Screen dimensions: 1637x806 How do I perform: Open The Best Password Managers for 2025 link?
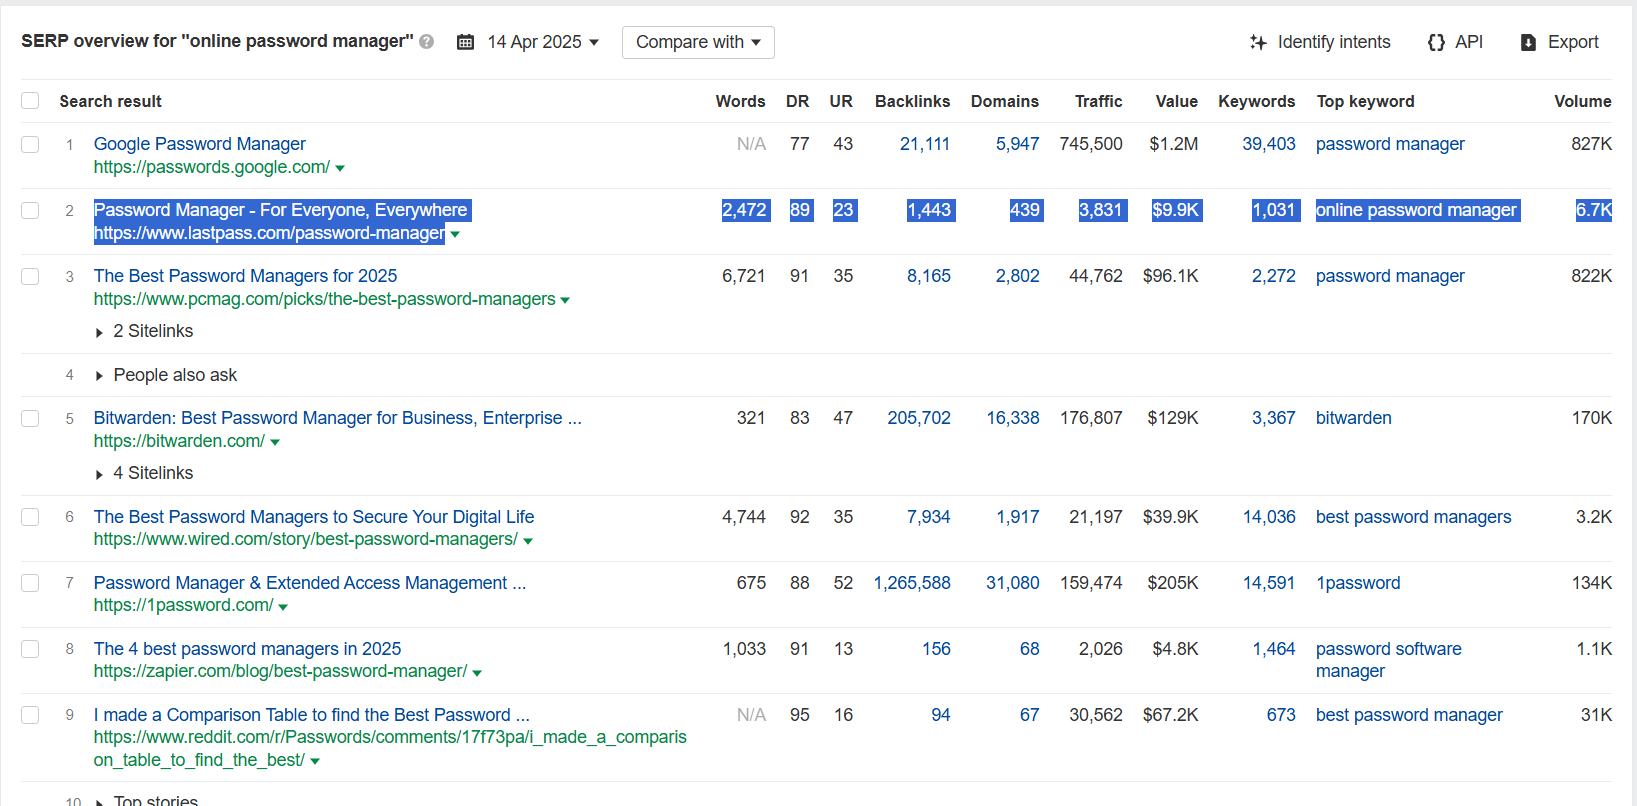click(245, 276)
